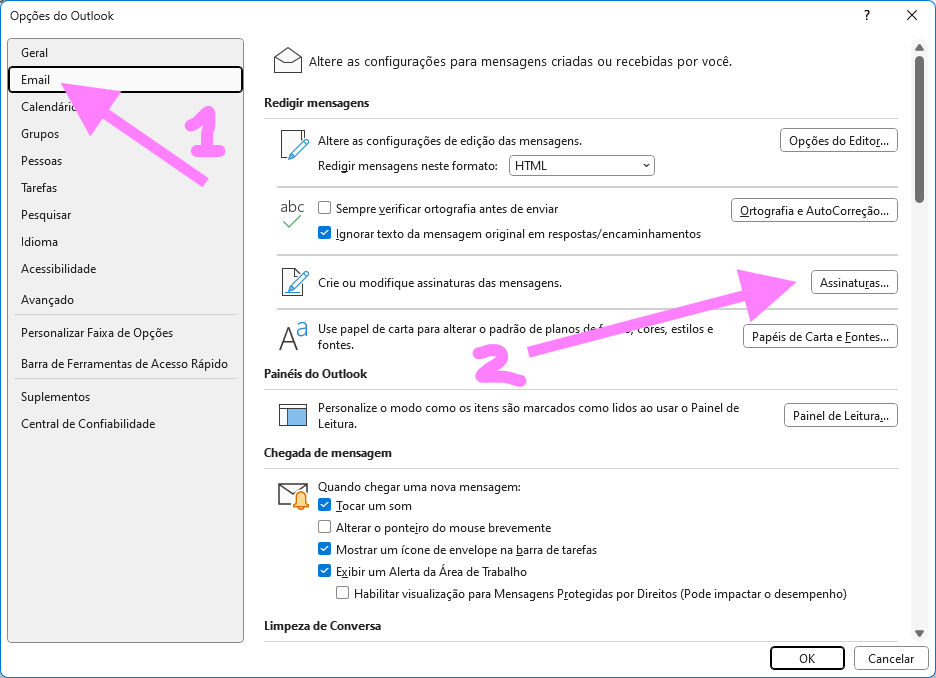This screenshot has width=936, height=678.
Task: Click the Quando chegar uma nova mensagem label
Action: click(419, 487)
